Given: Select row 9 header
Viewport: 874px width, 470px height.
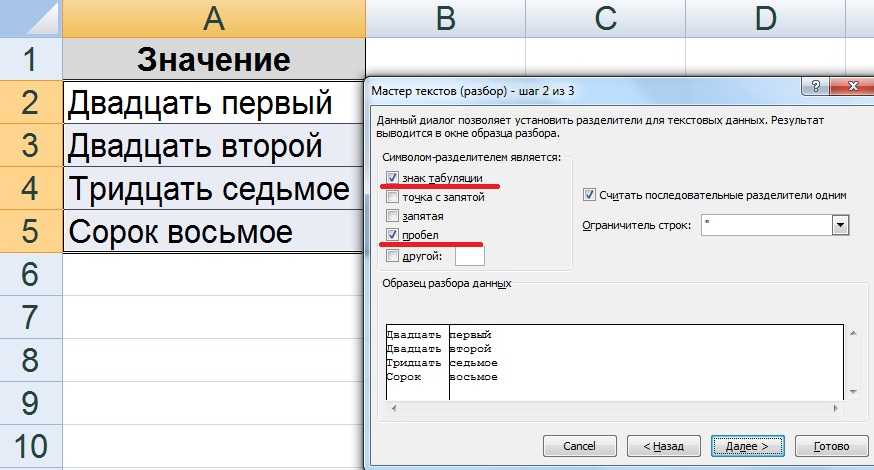Looking at the screenshot, I should tap(31, 403).
